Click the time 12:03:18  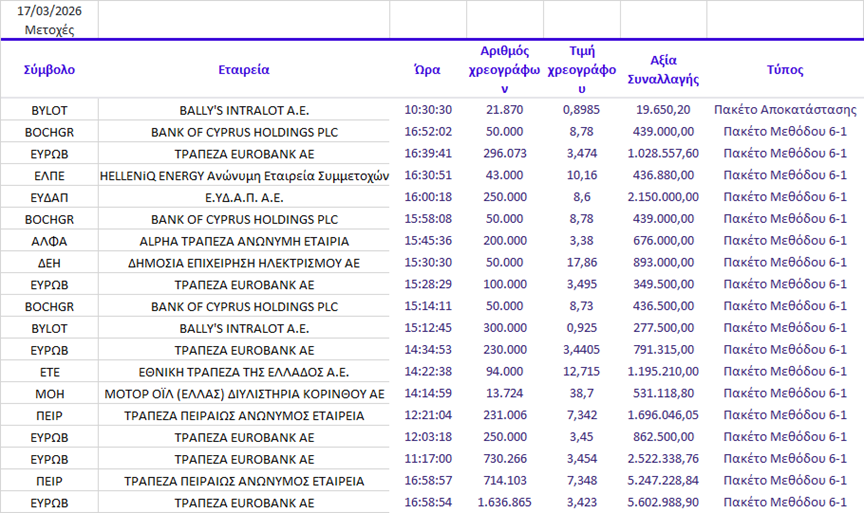click(428, 437)
